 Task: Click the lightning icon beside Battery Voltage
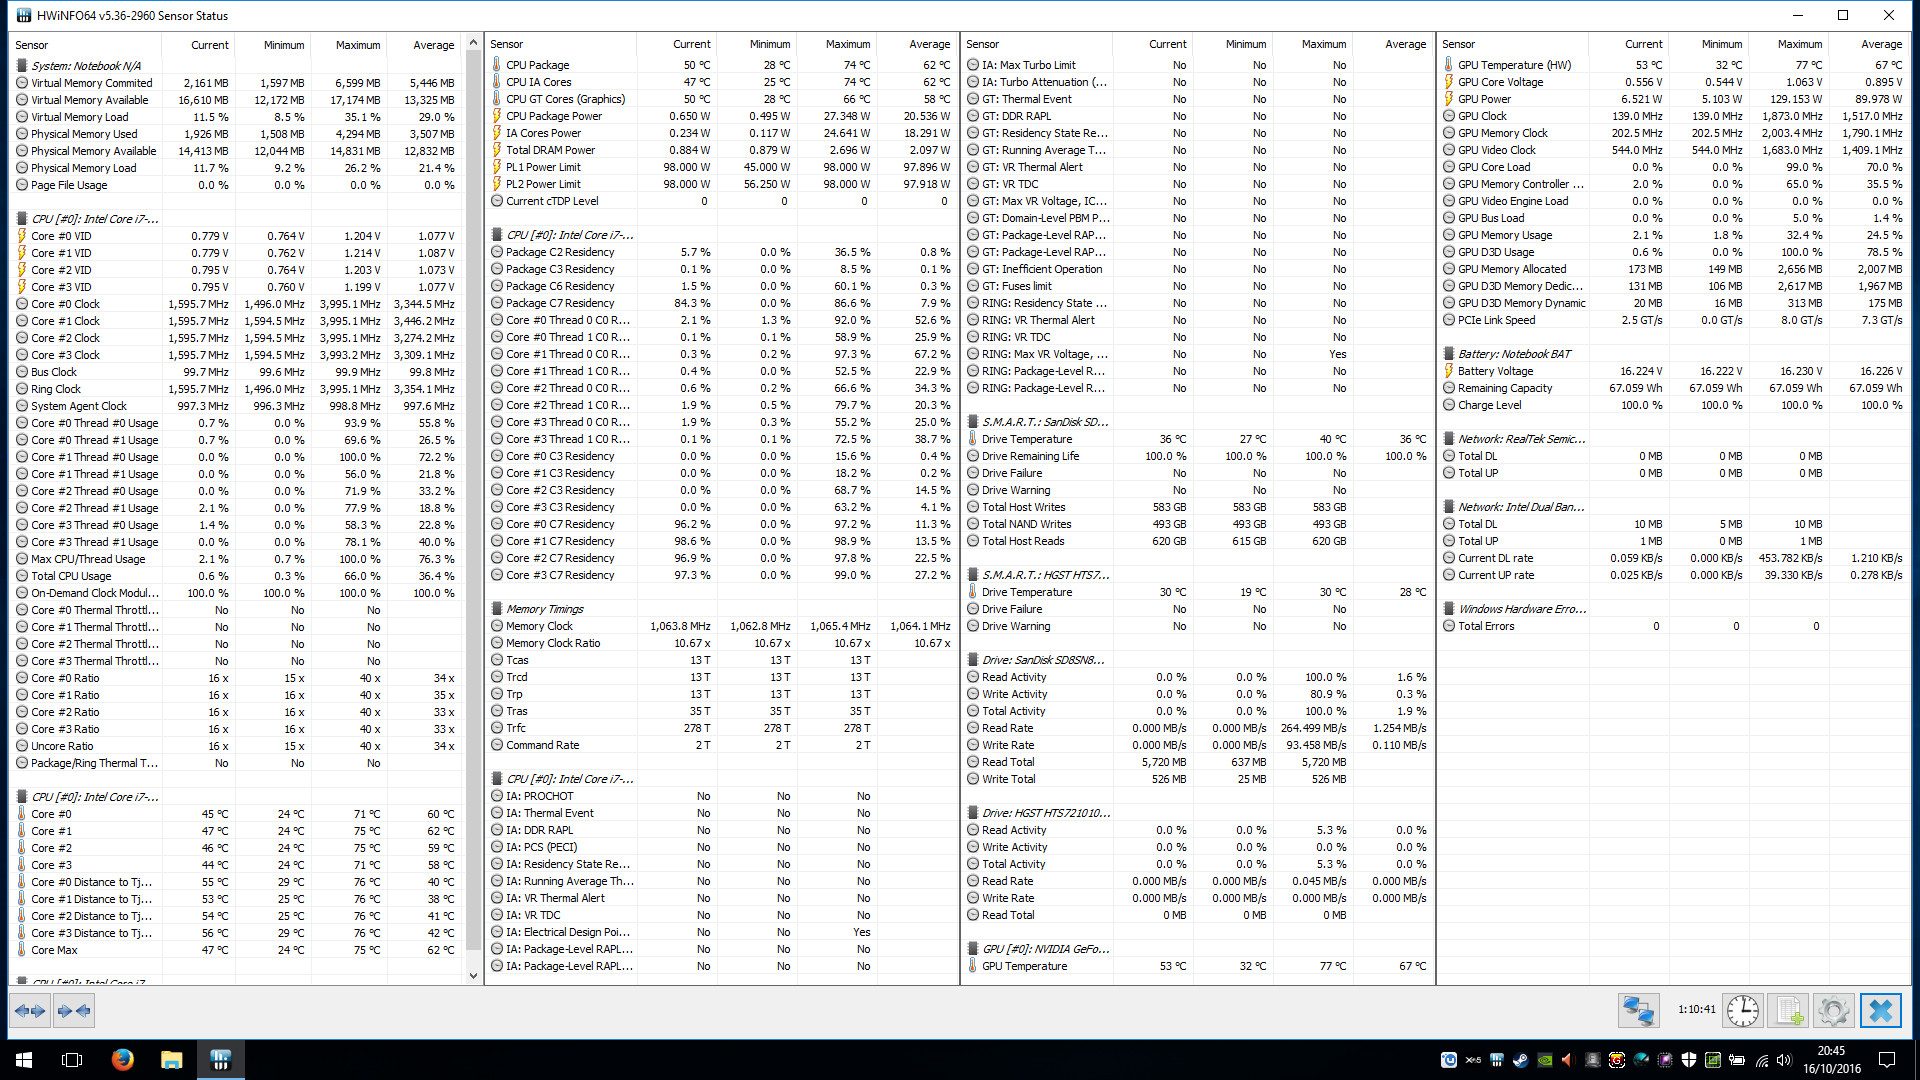pyautogui.click(x=1449, y=371)
